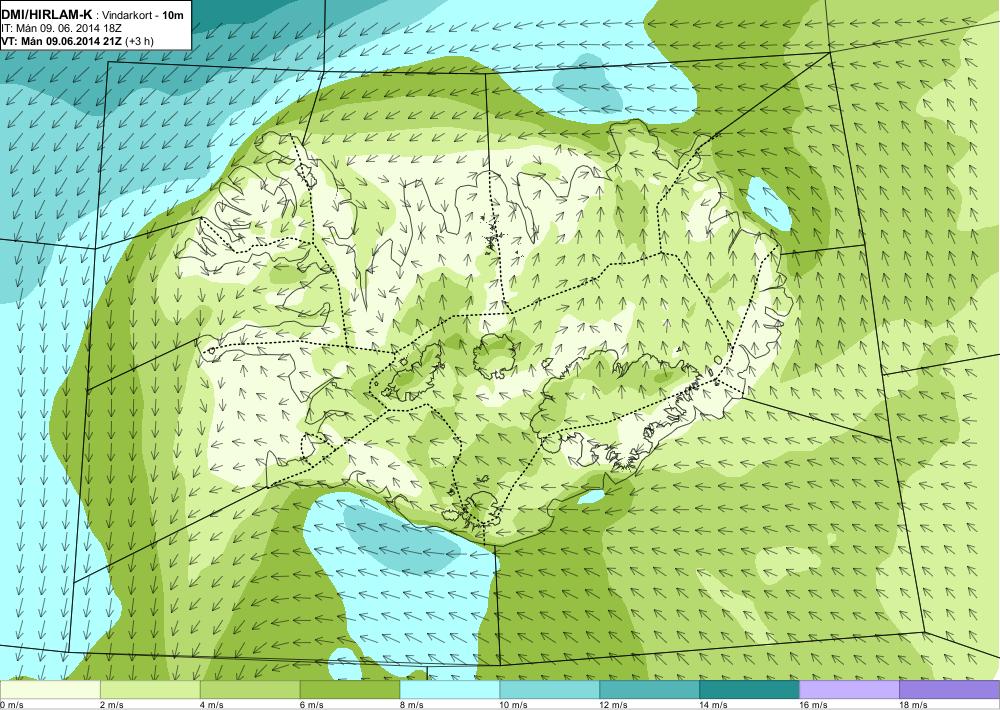Pick the 10–12 m/s legend swatch

pos(550,690)
